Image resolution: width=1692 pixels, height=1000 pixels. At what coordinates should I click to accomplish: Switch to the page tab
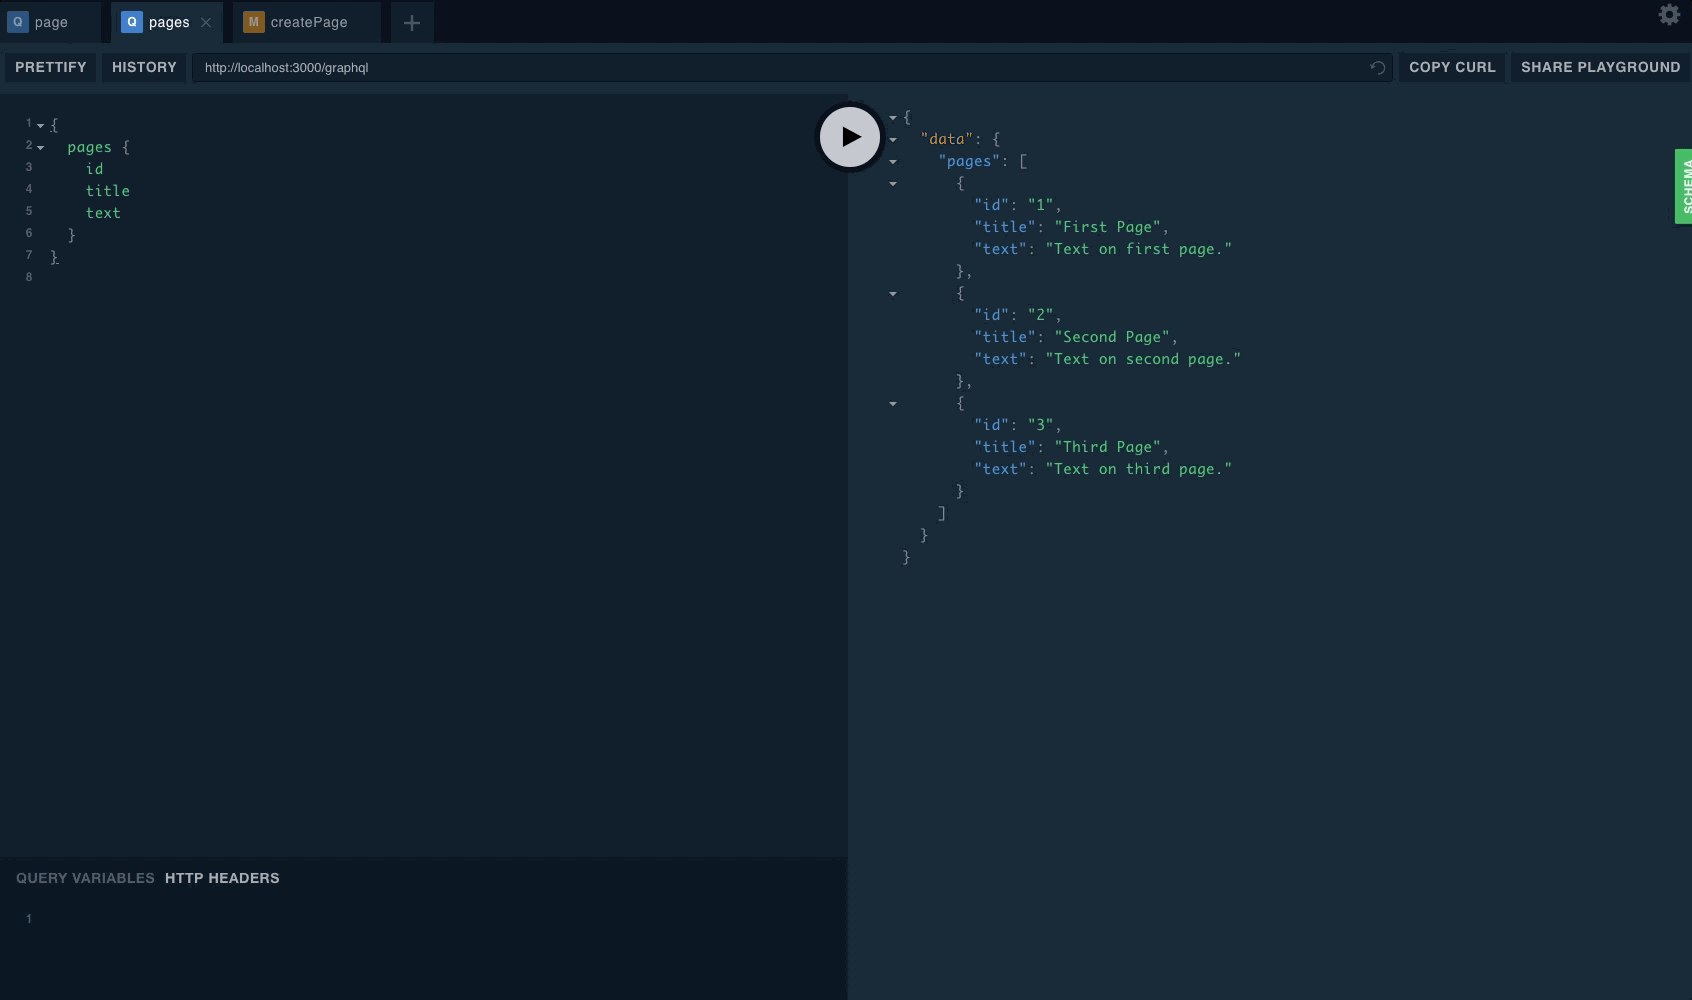[x=51, y=22]
